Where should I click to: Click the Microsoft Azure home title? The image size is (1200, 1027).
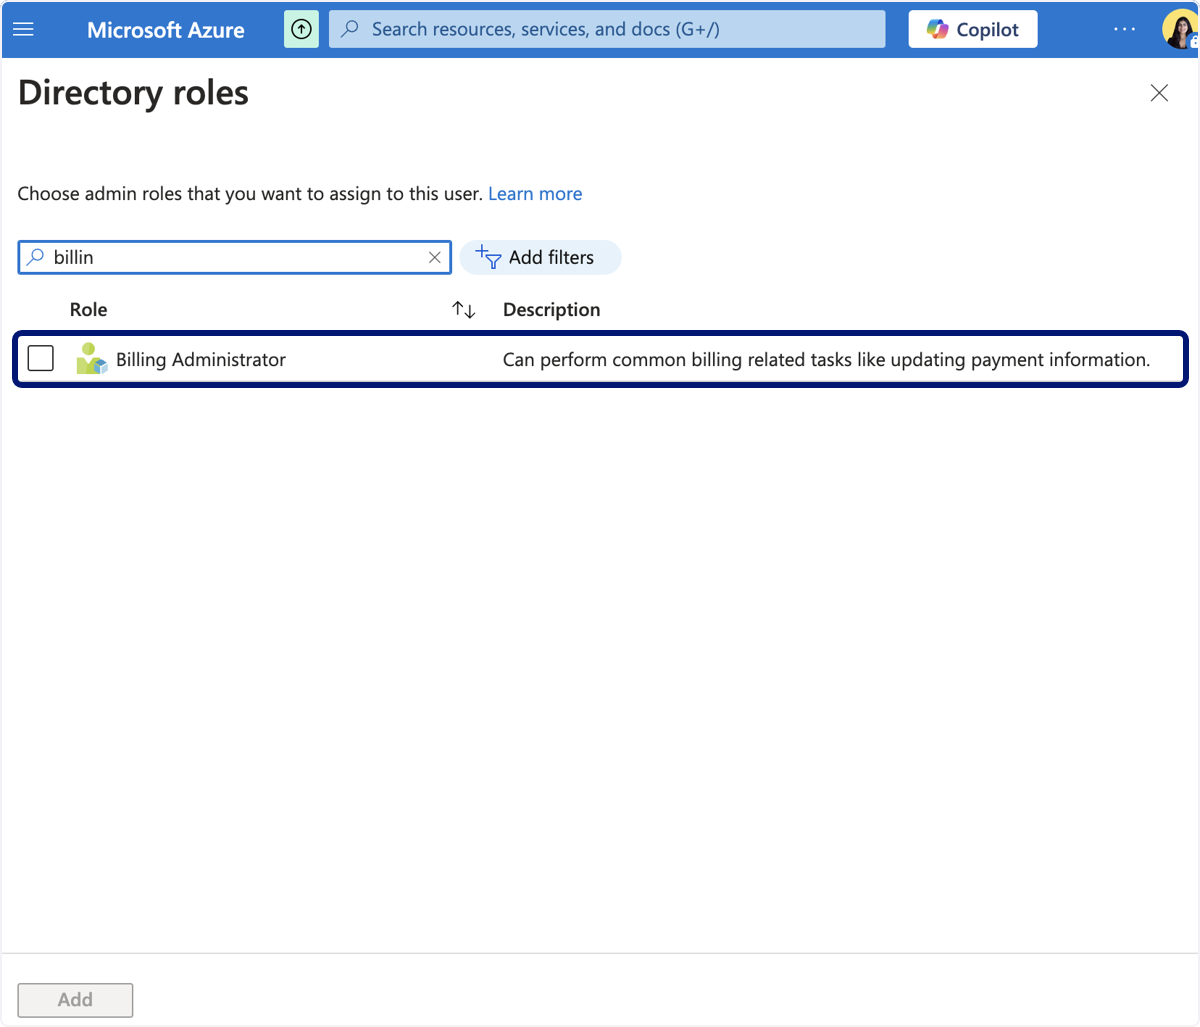pyautogui.click(x=166, y=30)
